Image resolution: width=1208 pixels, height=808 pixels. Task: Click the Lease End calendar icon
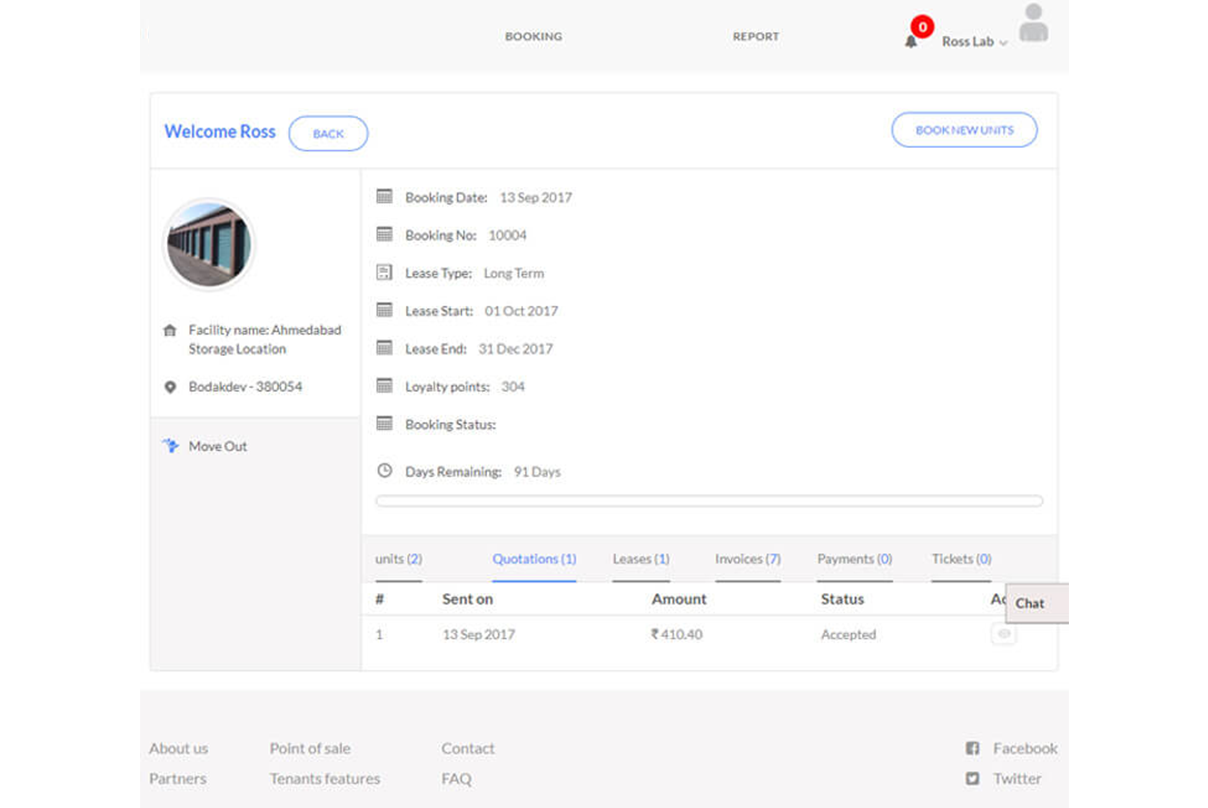(384, 348)
